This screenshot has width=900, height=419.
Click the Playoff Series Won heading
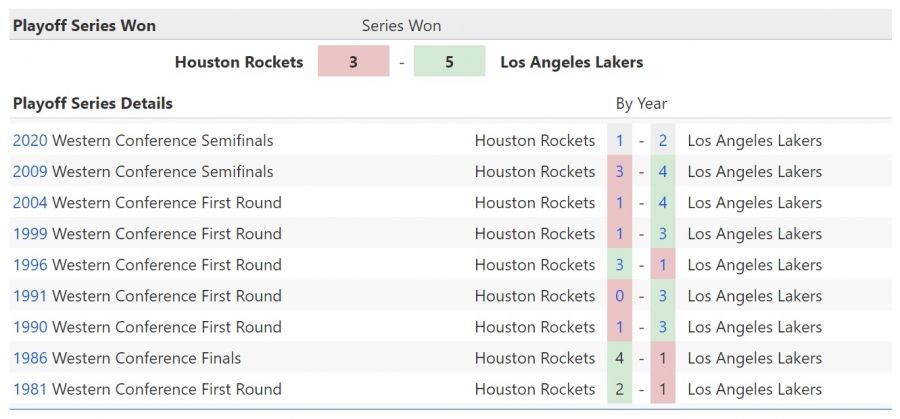(84, 25)
